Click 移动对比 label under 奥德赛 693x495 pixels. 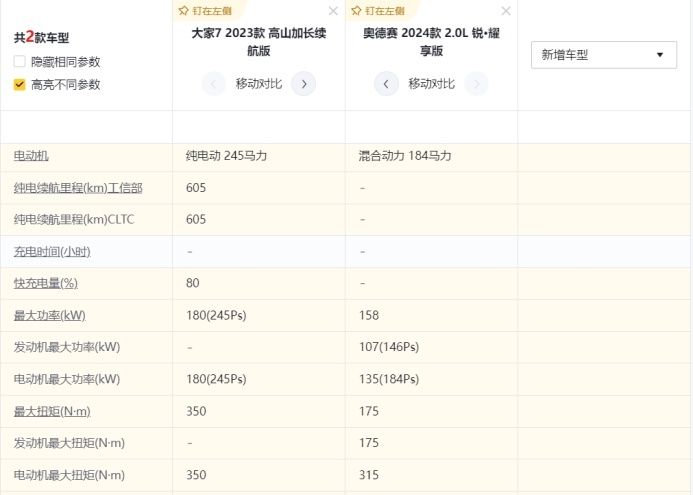coord(431,84)
